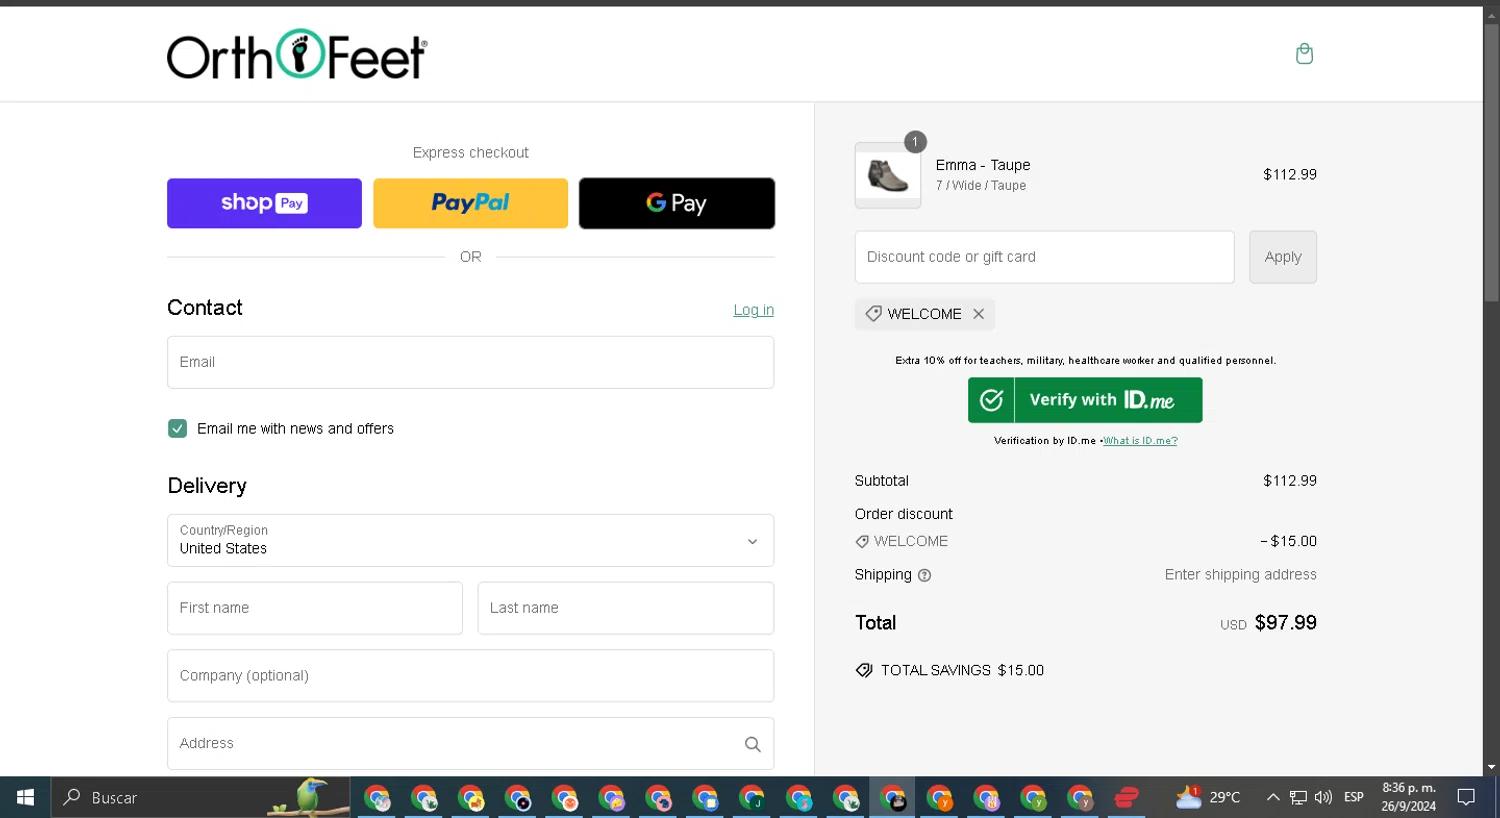Click the Discount code or gift card field
The image size is (1500, 818).
point(1044,257)
